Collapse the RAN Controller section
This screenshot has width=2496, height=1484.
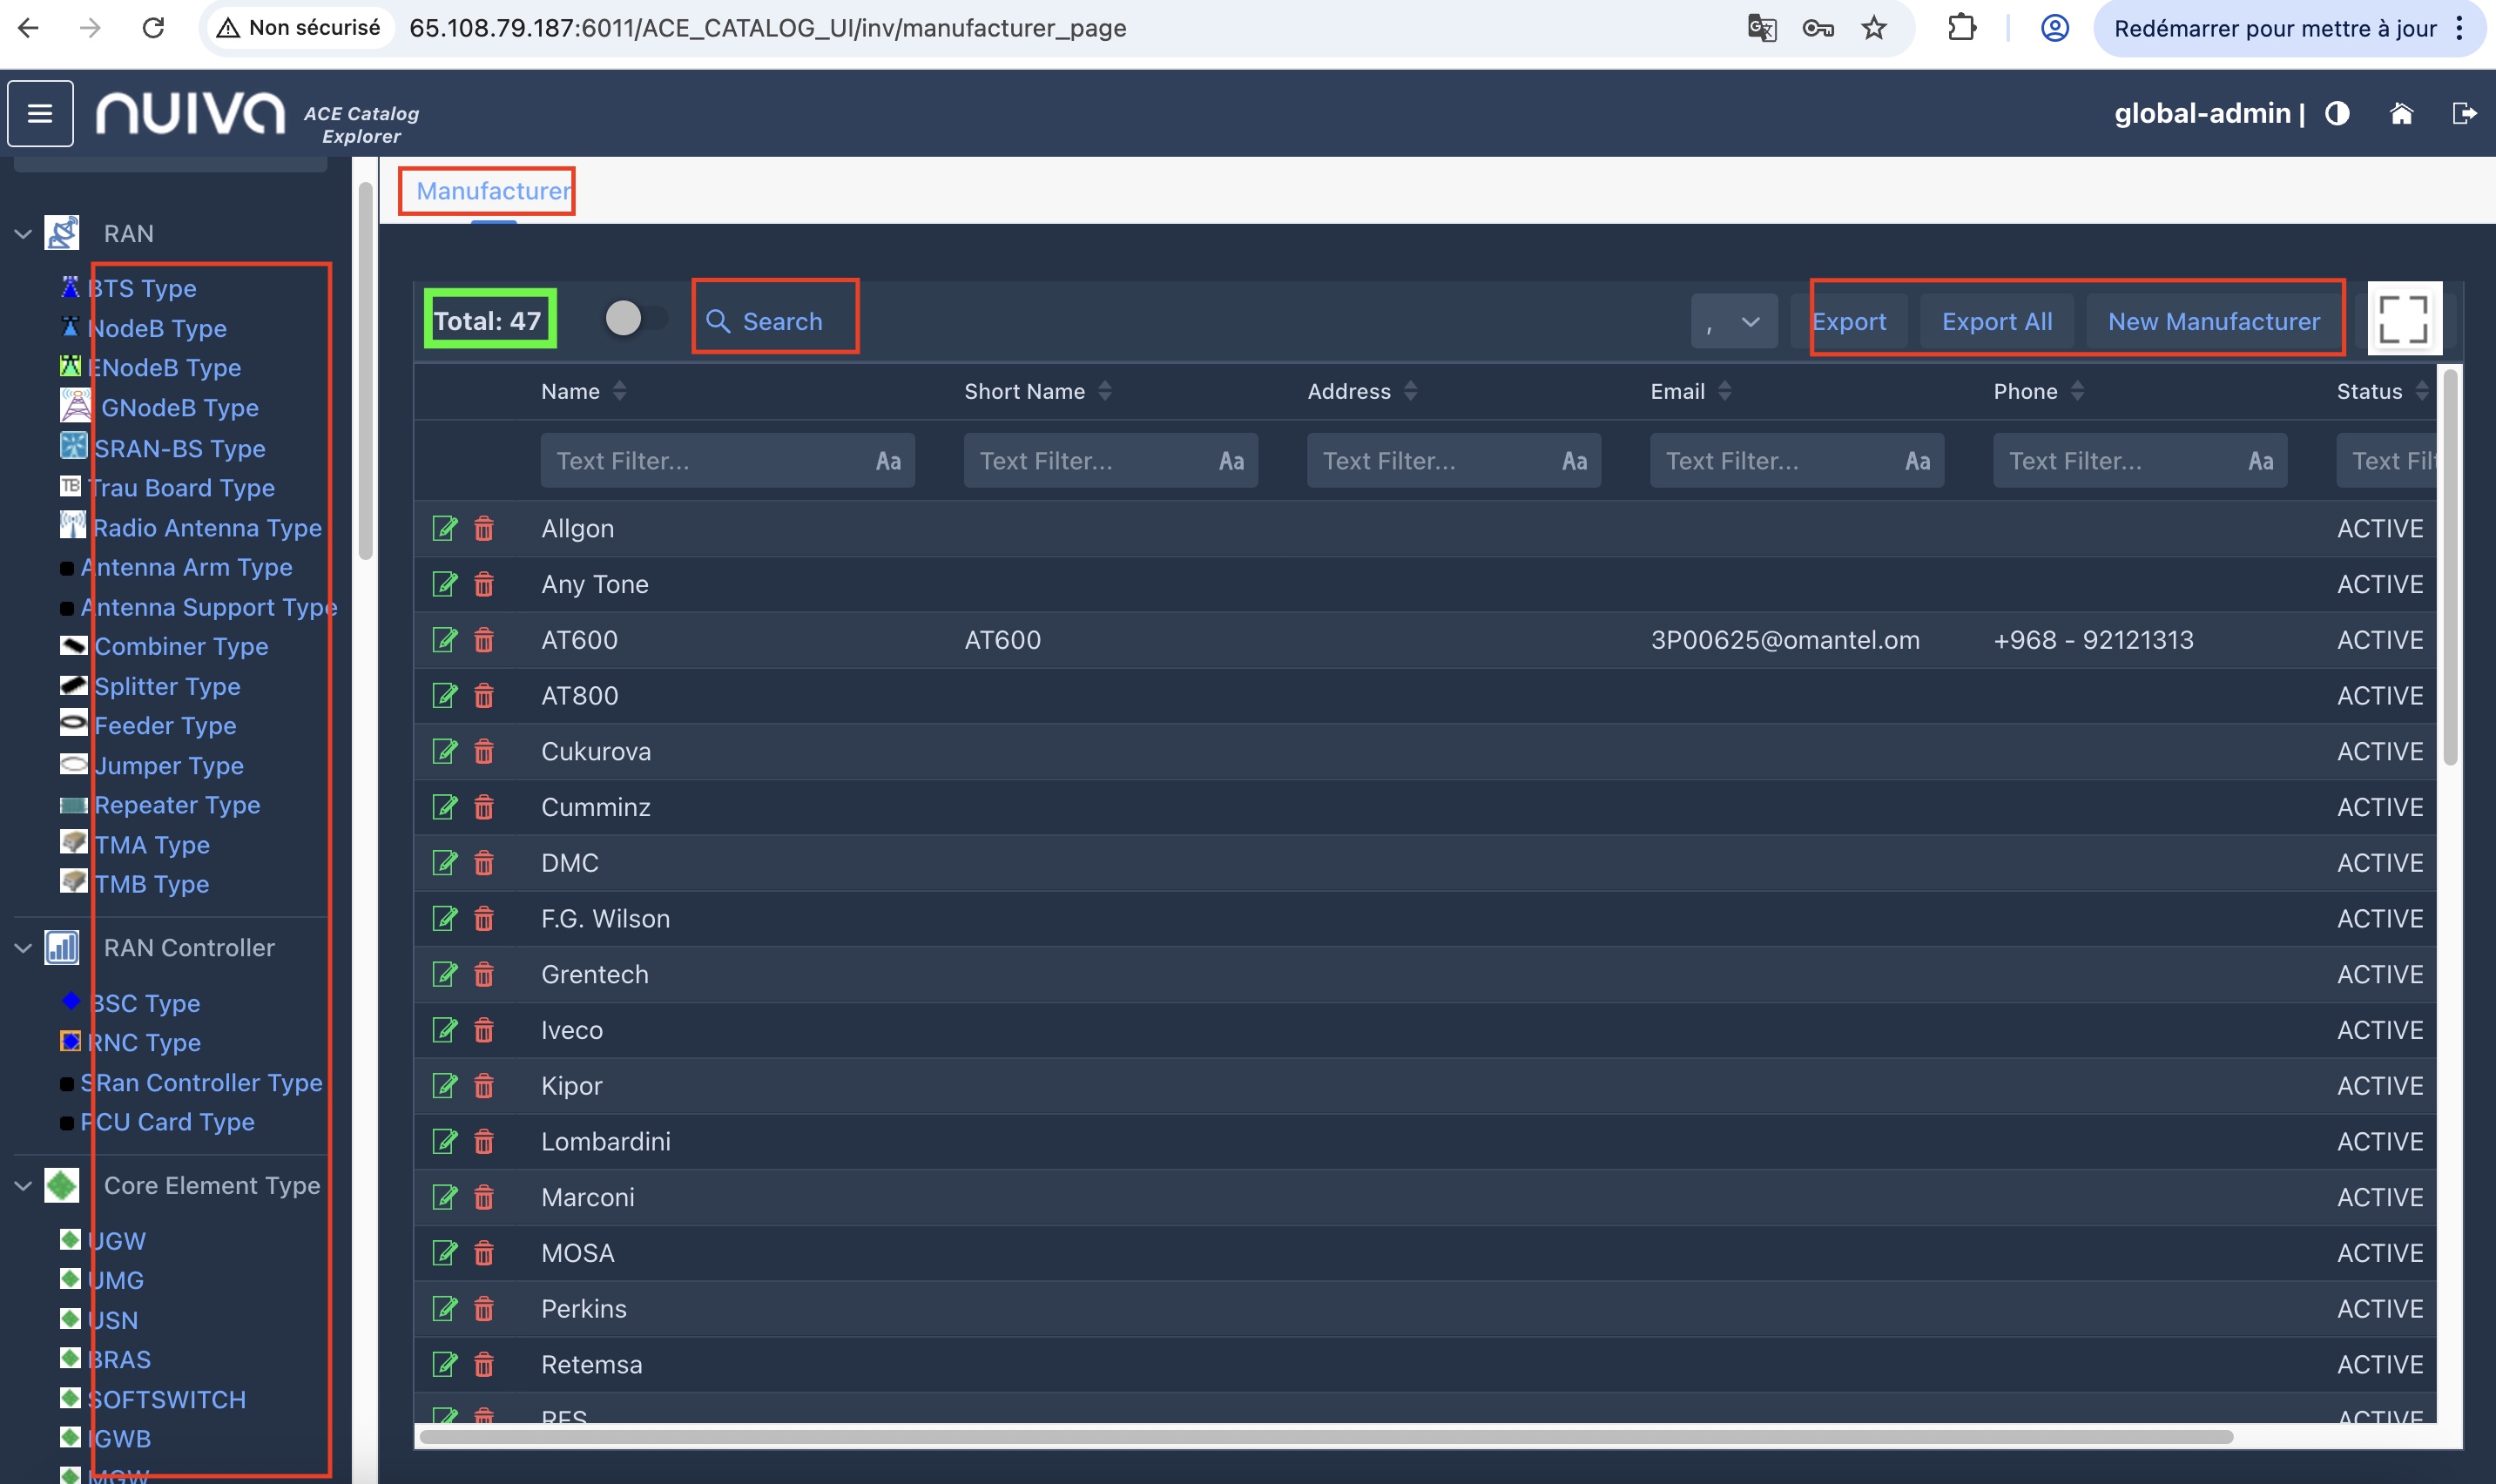pos(23,948)
